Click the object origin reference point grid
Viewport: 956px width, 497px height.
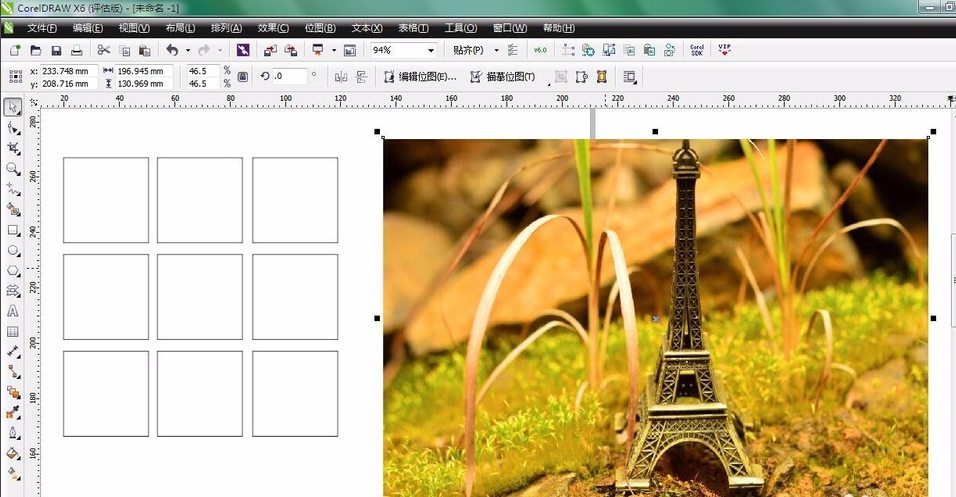pyautogui.click(x=15, y=76)
